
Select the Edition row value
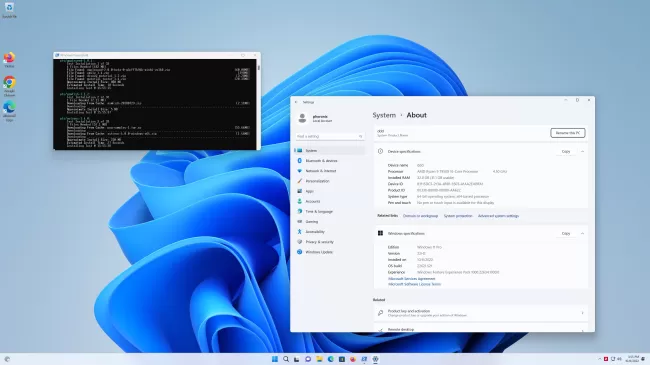coord(429,247)
